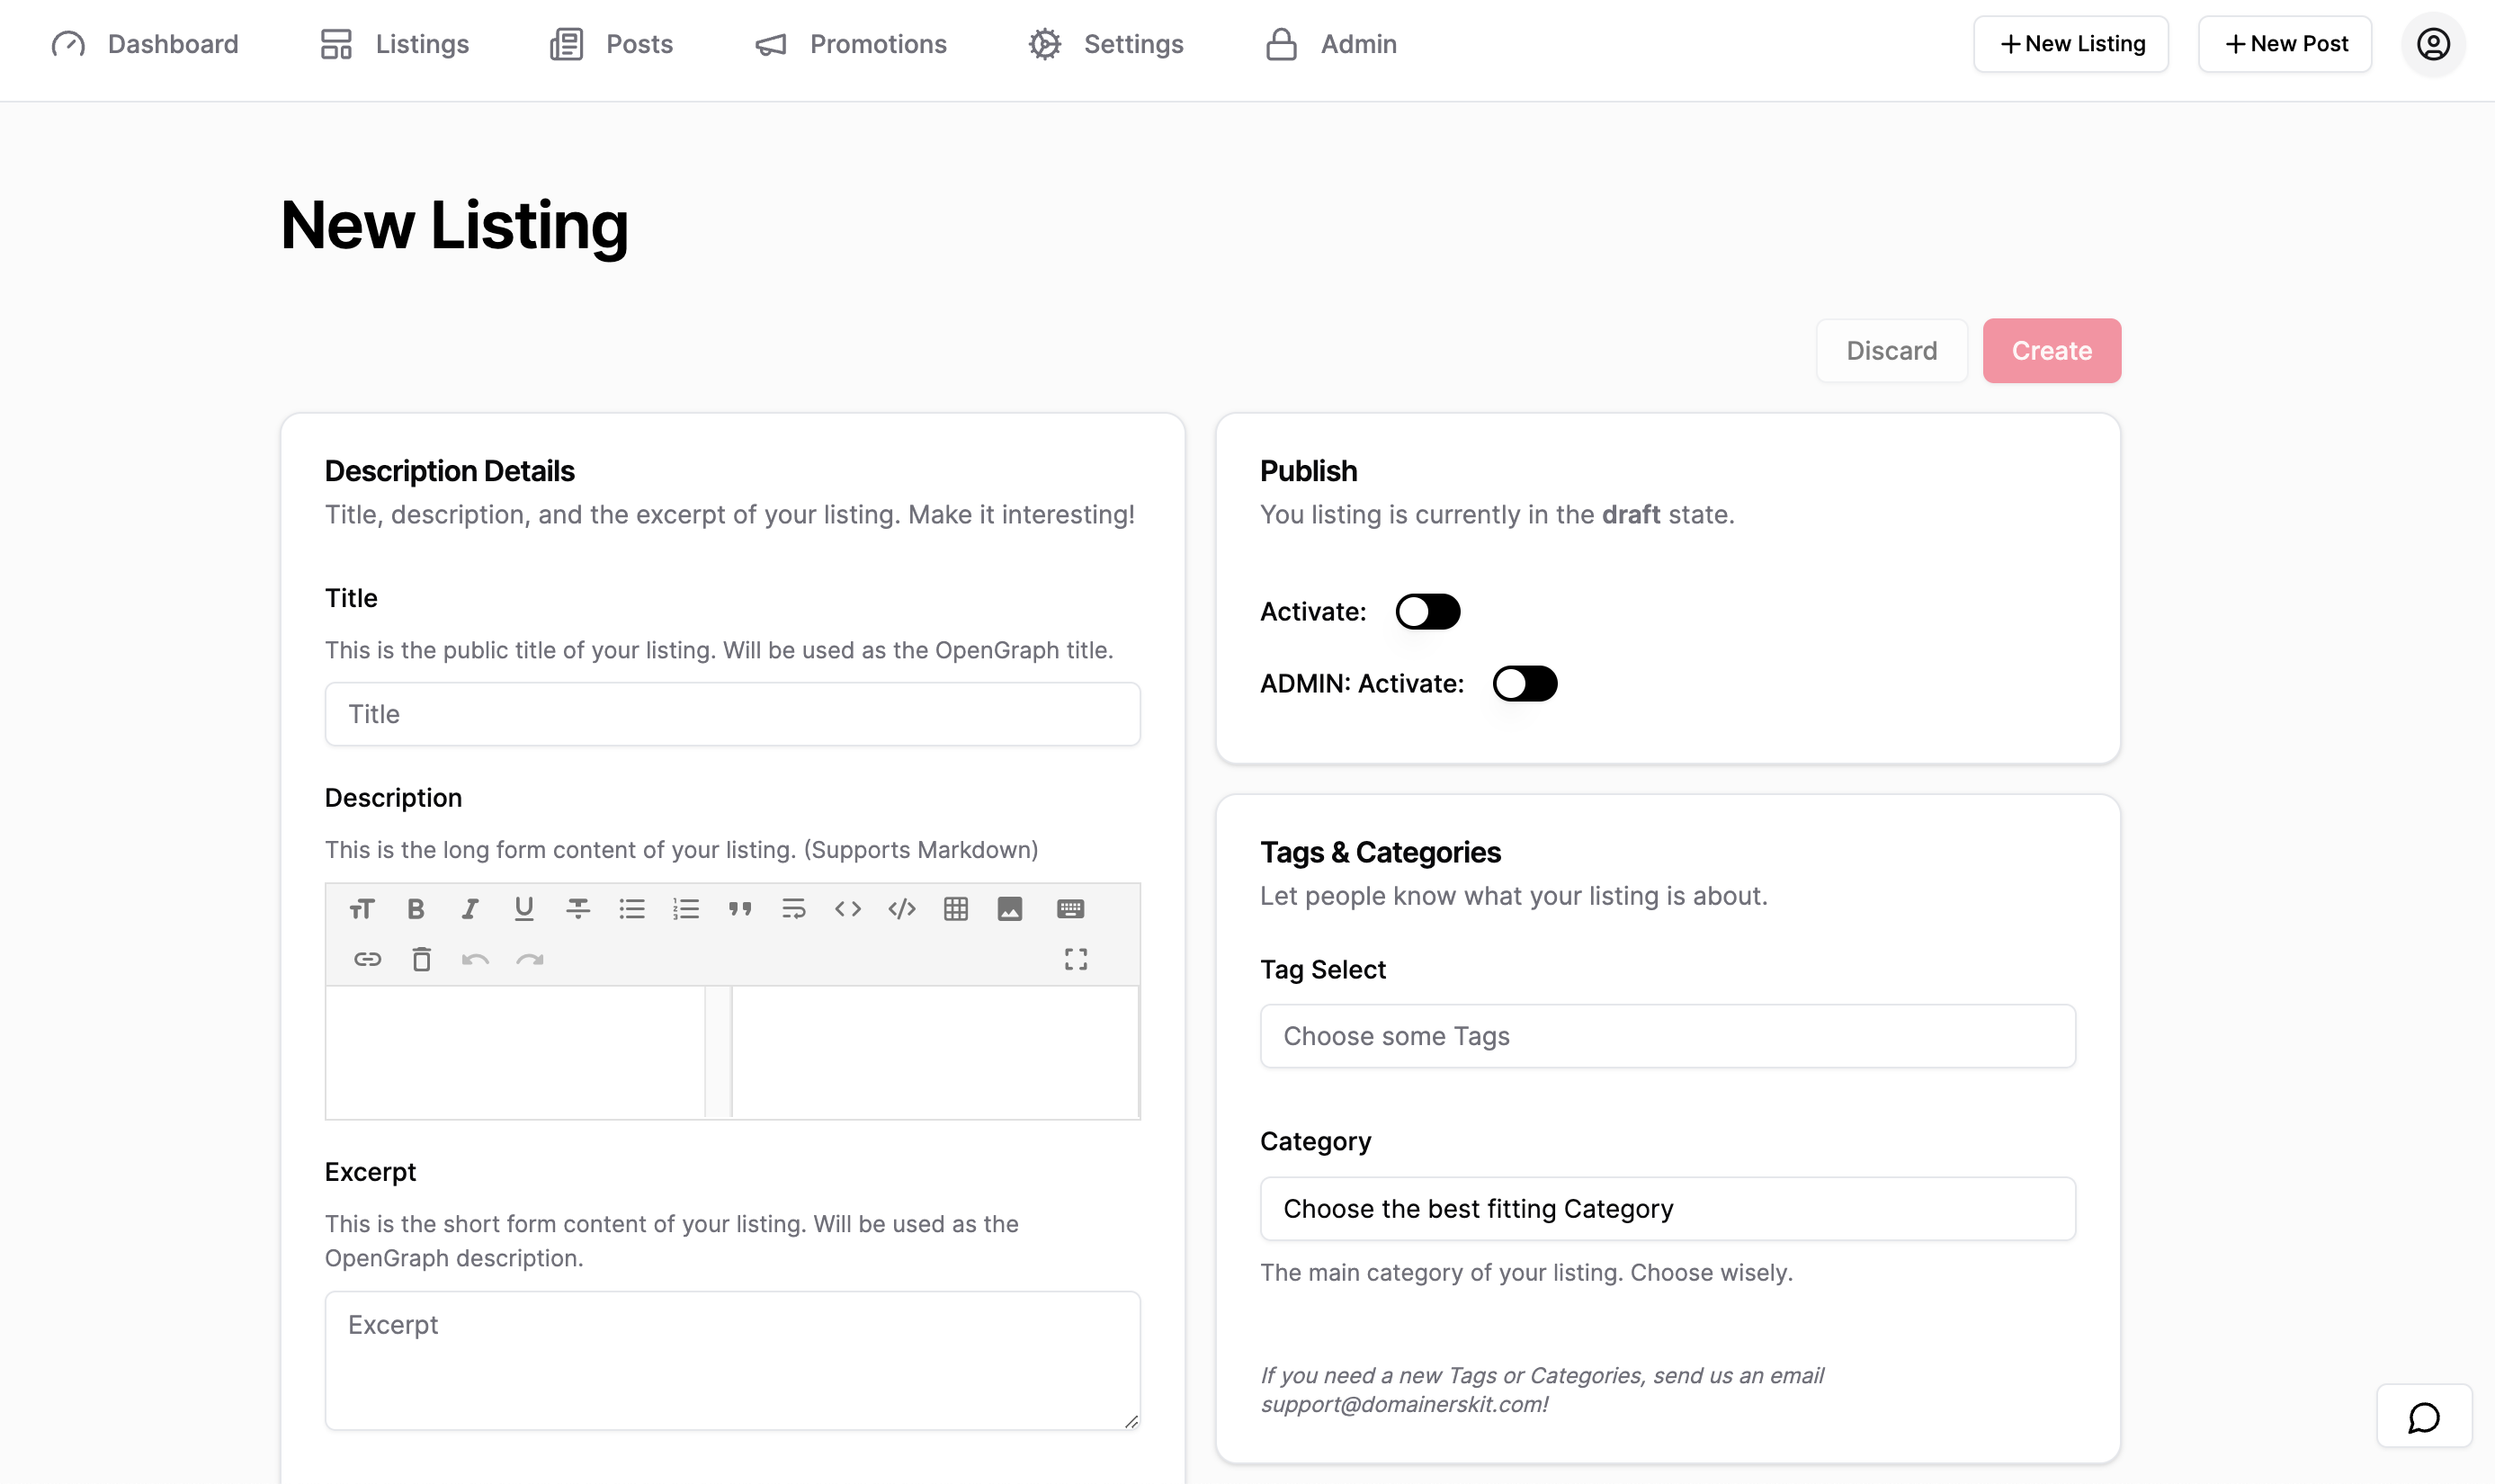Clear editor content with trash icon

point(421,959)
